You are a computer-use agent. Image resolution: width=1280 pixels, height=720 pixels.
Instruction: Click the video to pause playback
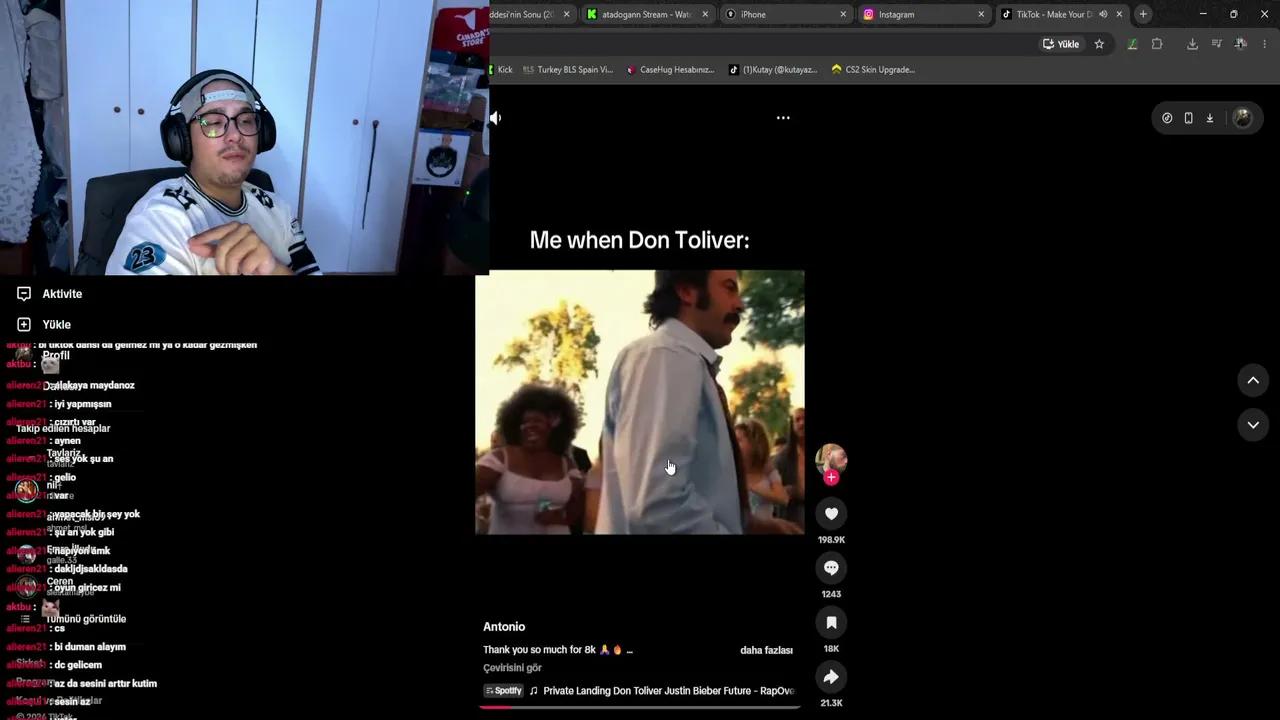[640, 402]
